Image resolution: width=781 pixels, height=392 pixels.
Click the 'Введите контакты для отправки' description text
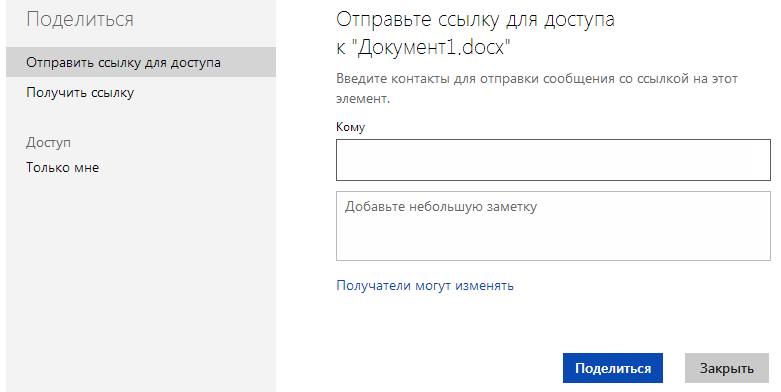[537, 88]
